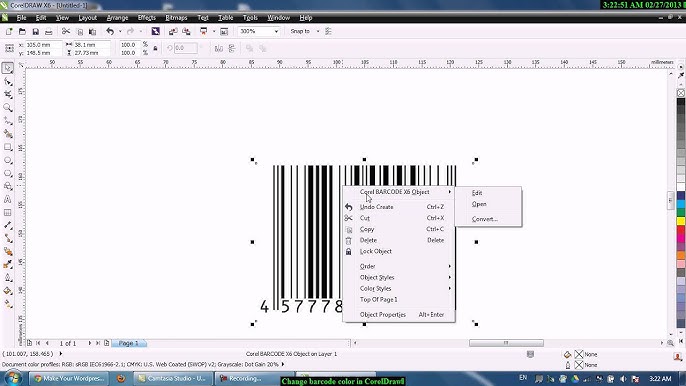Click the Mirror horizontally icon
Screen dimensions: 686x386
(219, 48)
